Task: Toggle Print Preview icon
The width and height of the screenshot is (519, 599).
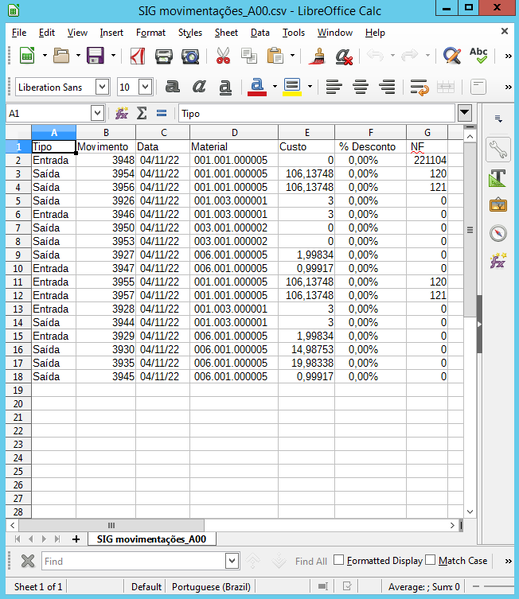Action: 190,56
